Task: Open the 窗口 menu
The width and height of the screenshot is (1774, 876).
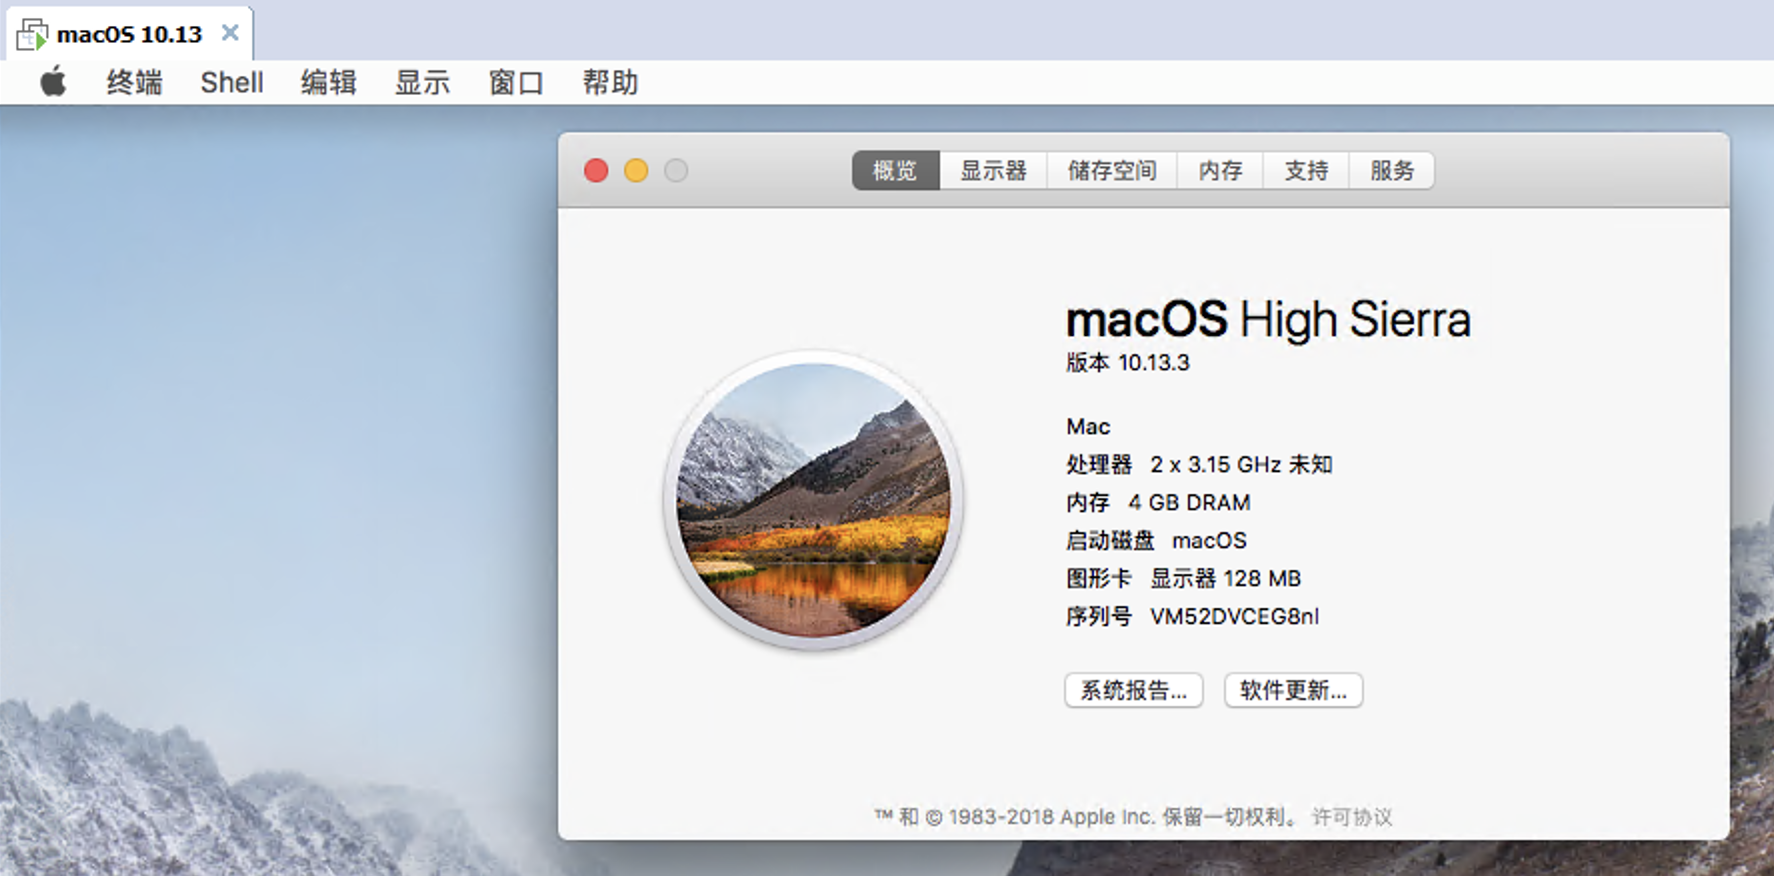Action: click(x=516, y=82)
